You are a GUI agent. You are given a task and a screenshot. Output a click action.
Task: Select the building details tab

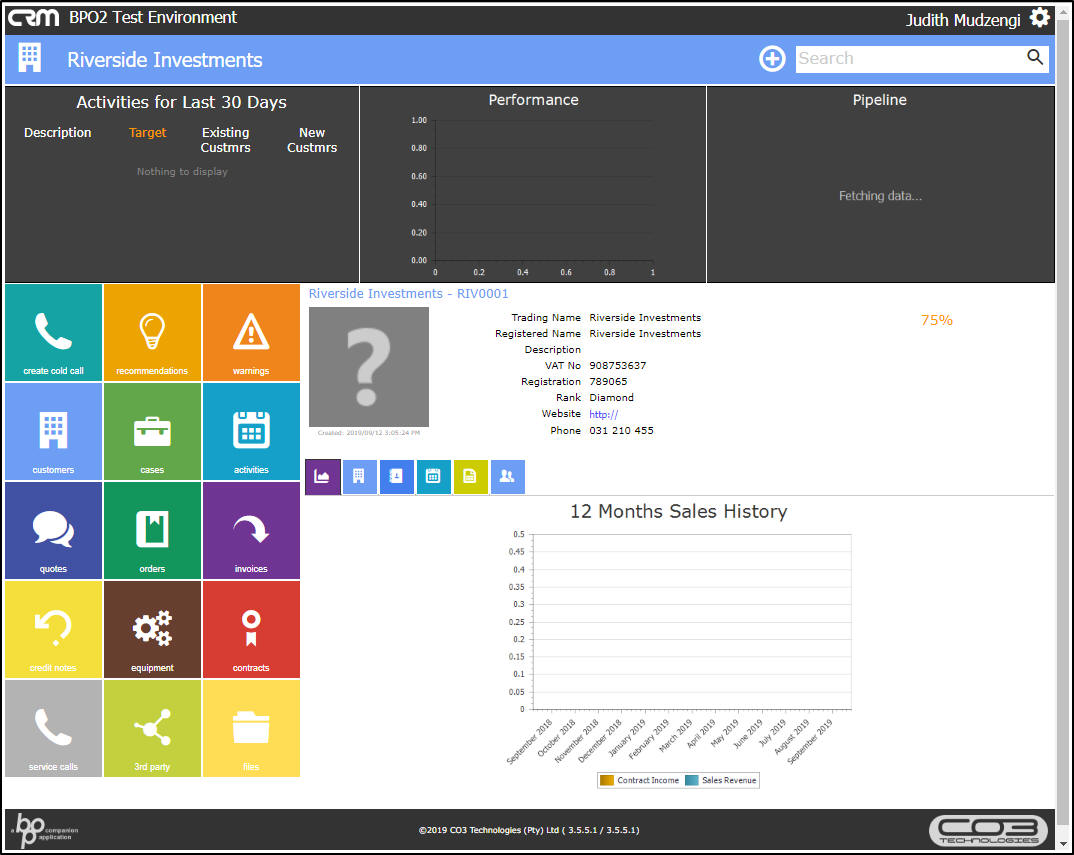point(359,477)
